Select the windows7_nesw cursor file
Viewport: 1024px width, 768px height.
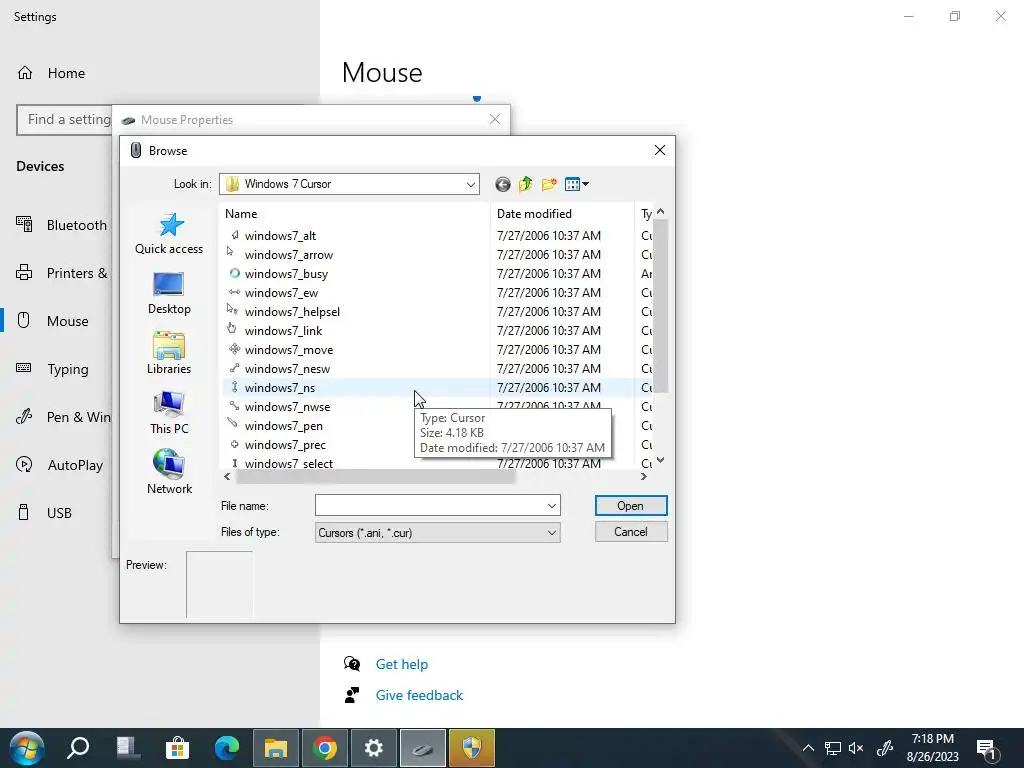pyautogui.click(x=287, y=368)
